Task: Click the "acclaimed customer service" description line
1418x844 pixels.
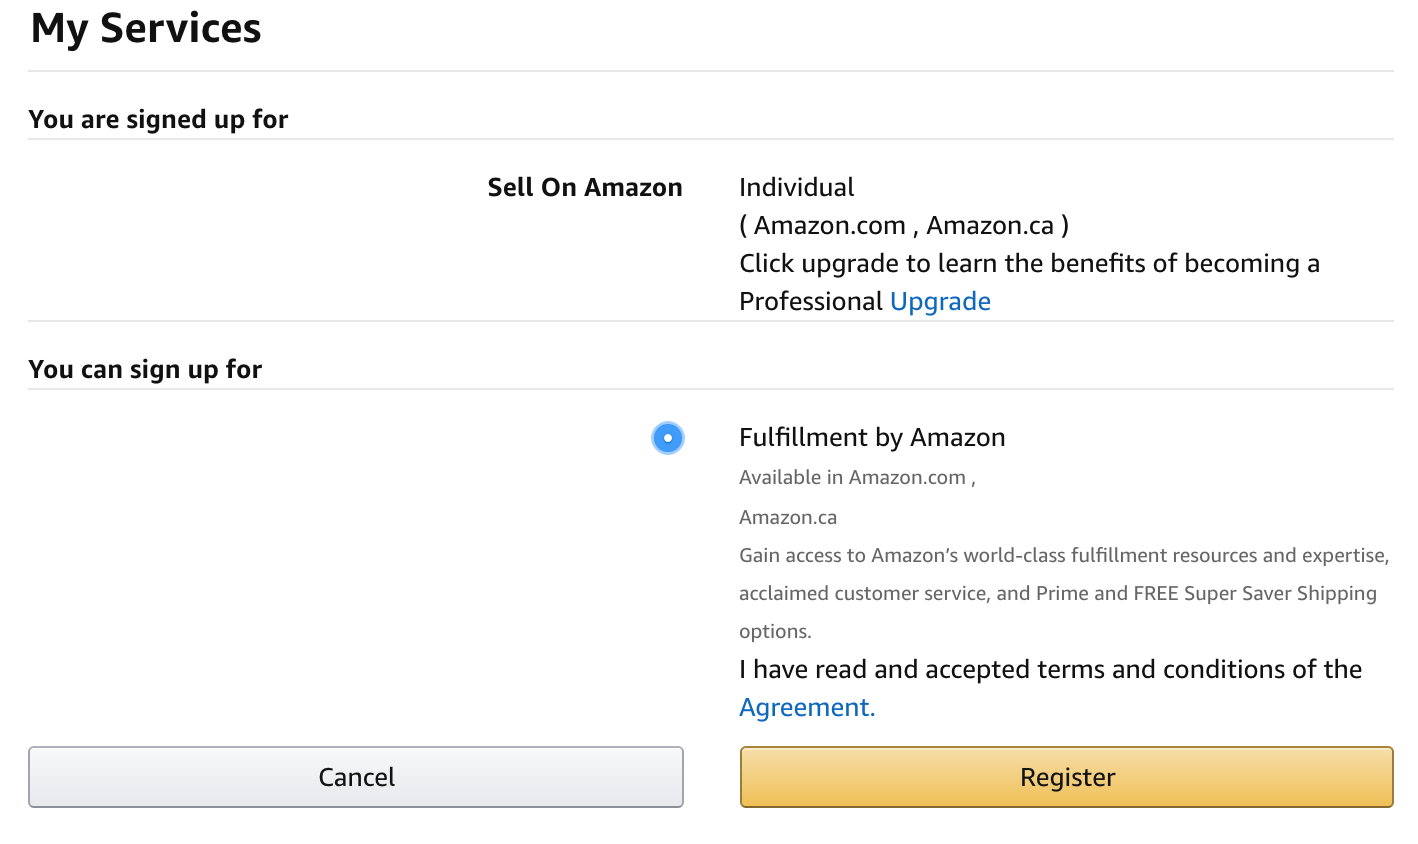Action: pos(1057,594)
